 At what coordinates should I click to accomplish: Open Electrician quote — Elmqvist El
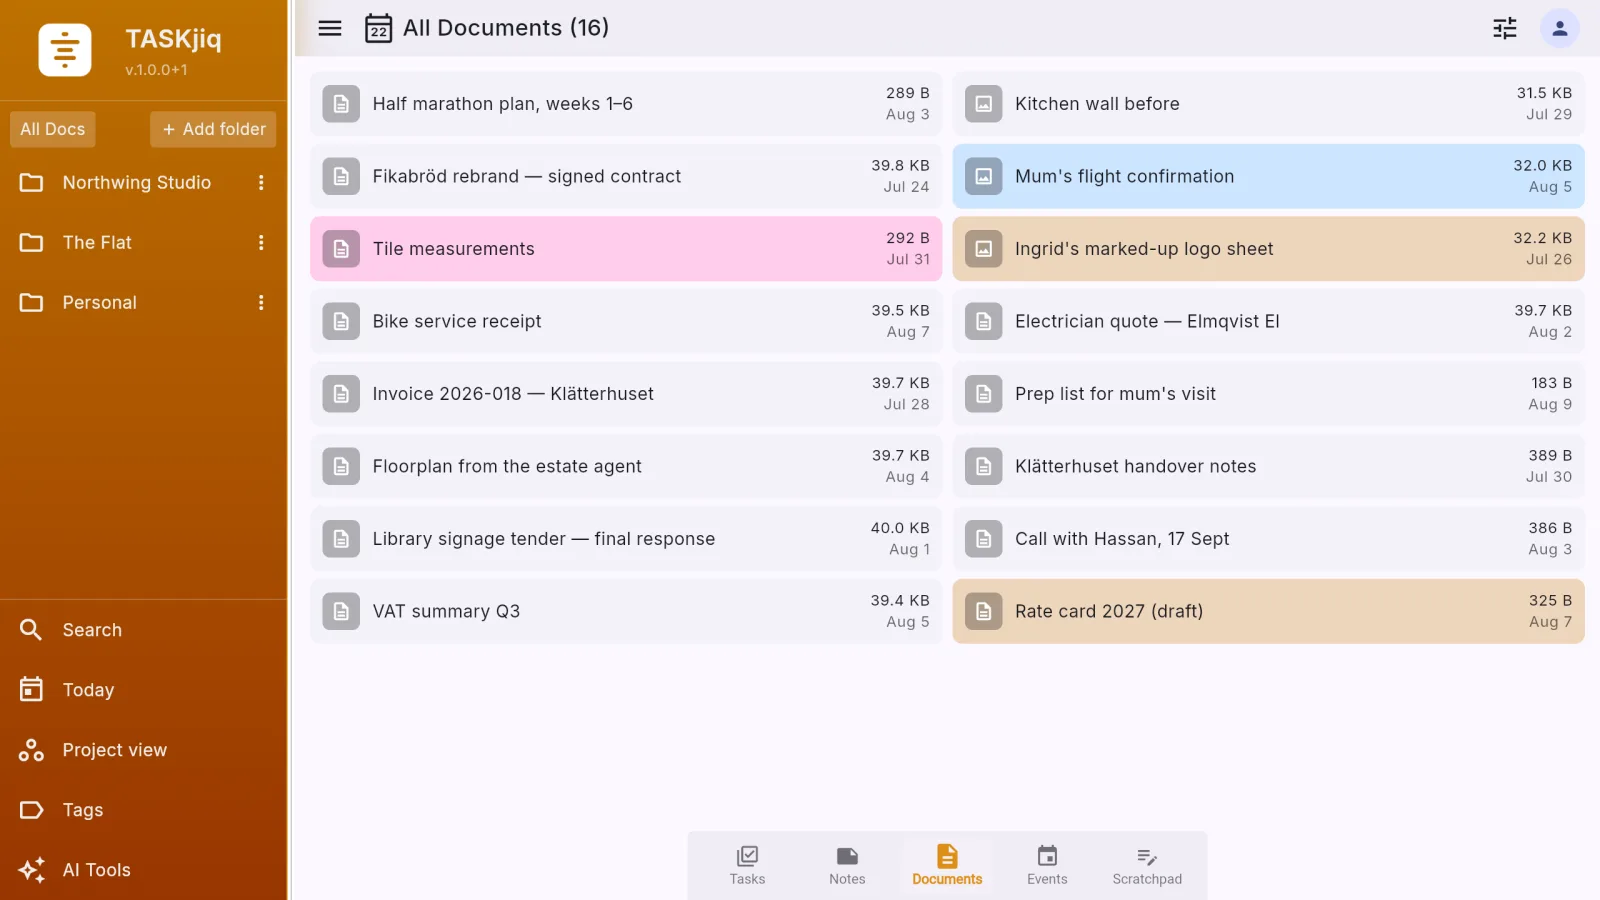1268,321
